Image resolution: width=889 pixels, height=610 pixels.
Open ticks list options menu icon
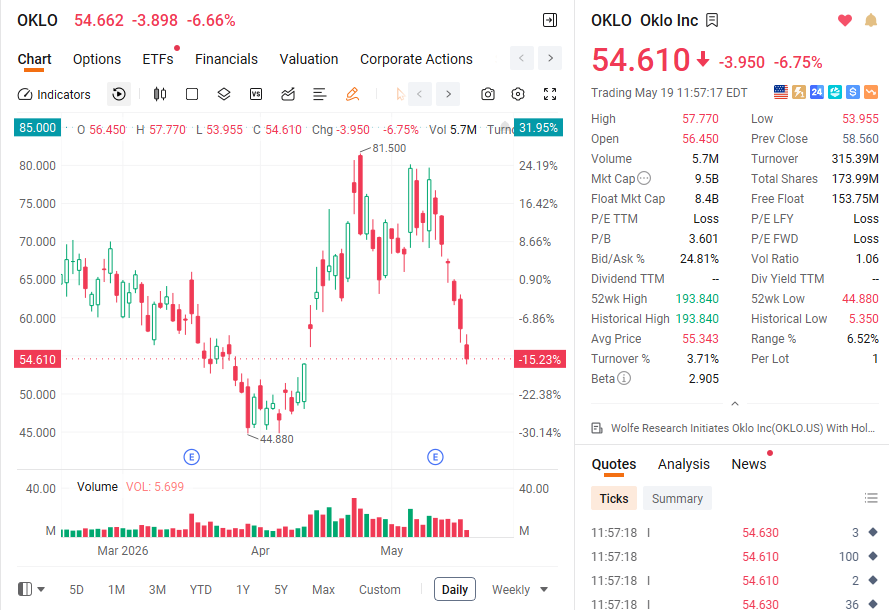tap(871, 498)
